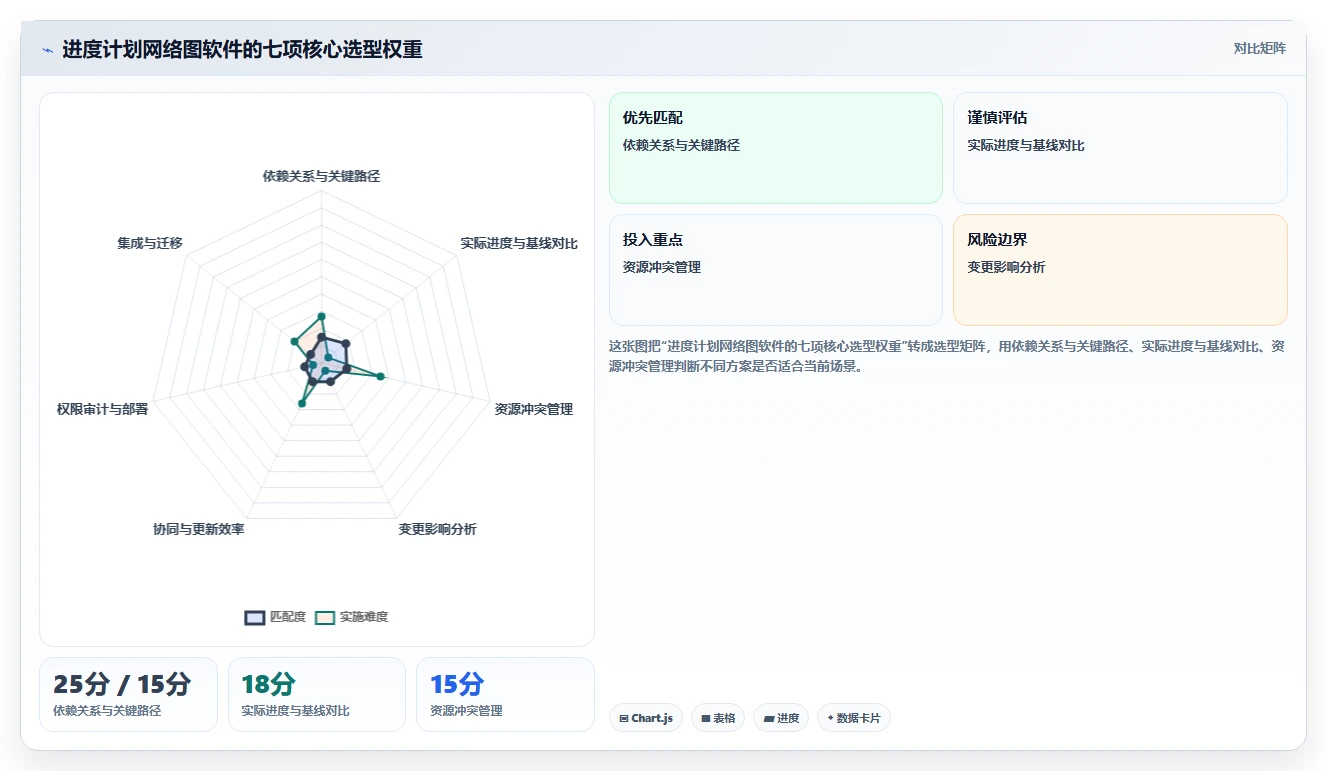Click the Chart.js tag chip

click(646, 718)
